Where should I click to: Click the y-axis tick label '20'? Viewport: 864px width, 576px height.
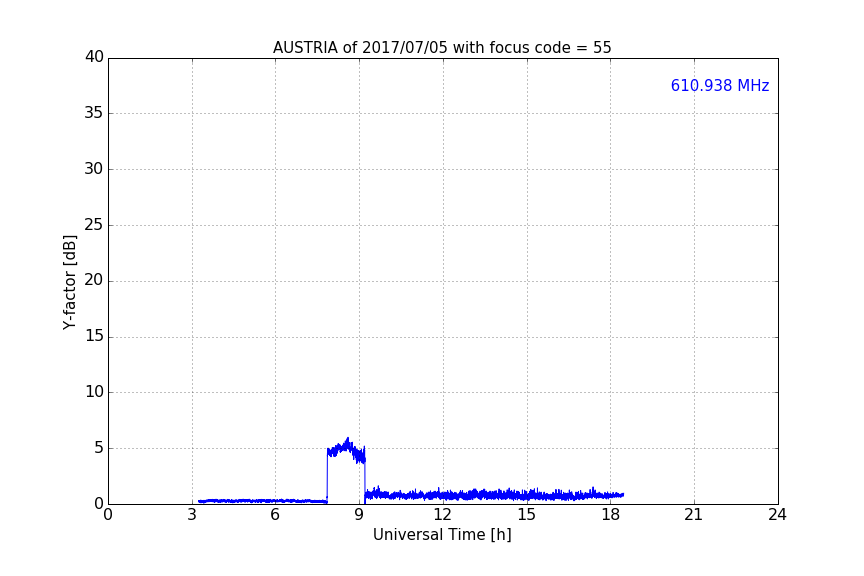94,281
